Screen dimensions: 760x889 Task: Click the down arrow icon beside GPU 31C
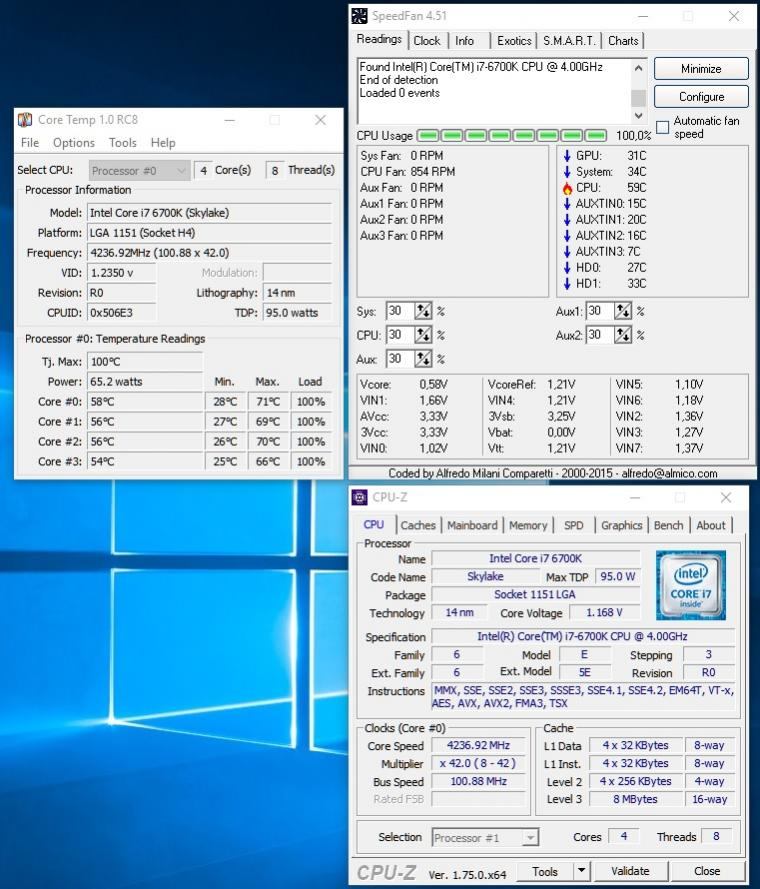(x=567, y=155)
